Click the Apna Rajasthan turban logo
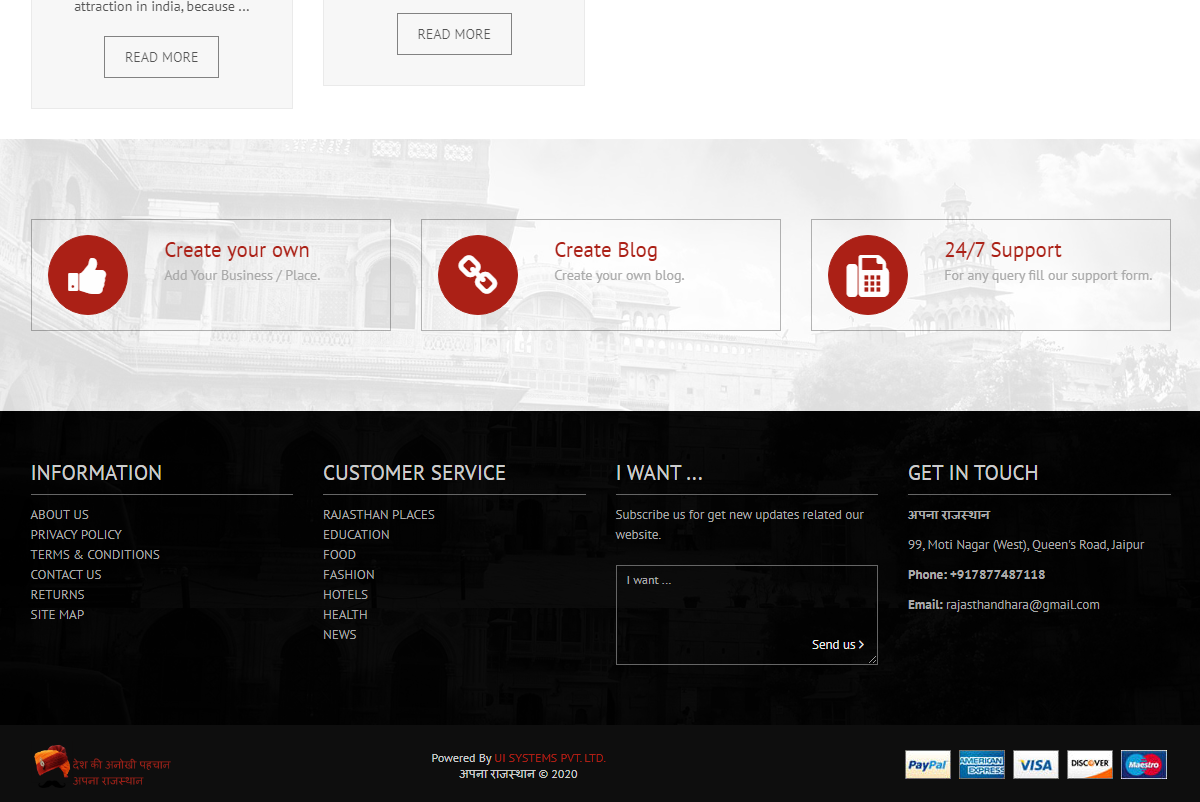The width and height of the screenshot is (1200, 802). [x=51, y=766]
